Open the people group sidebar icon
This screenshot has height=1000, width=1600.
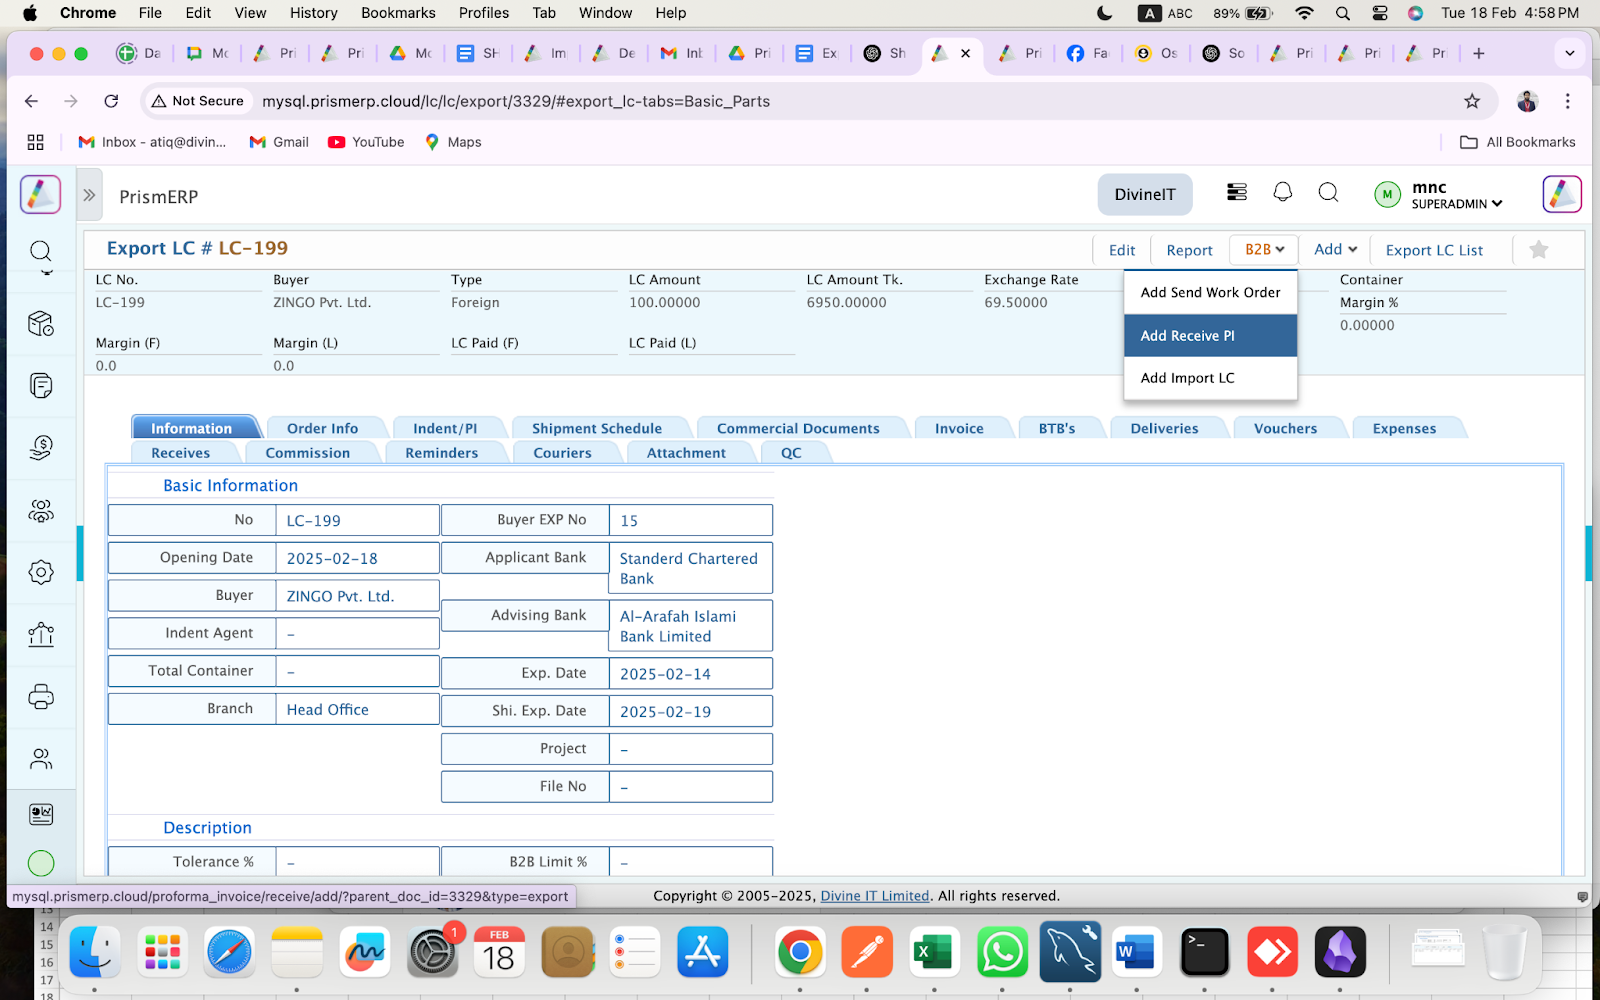(x=41, y=511)
